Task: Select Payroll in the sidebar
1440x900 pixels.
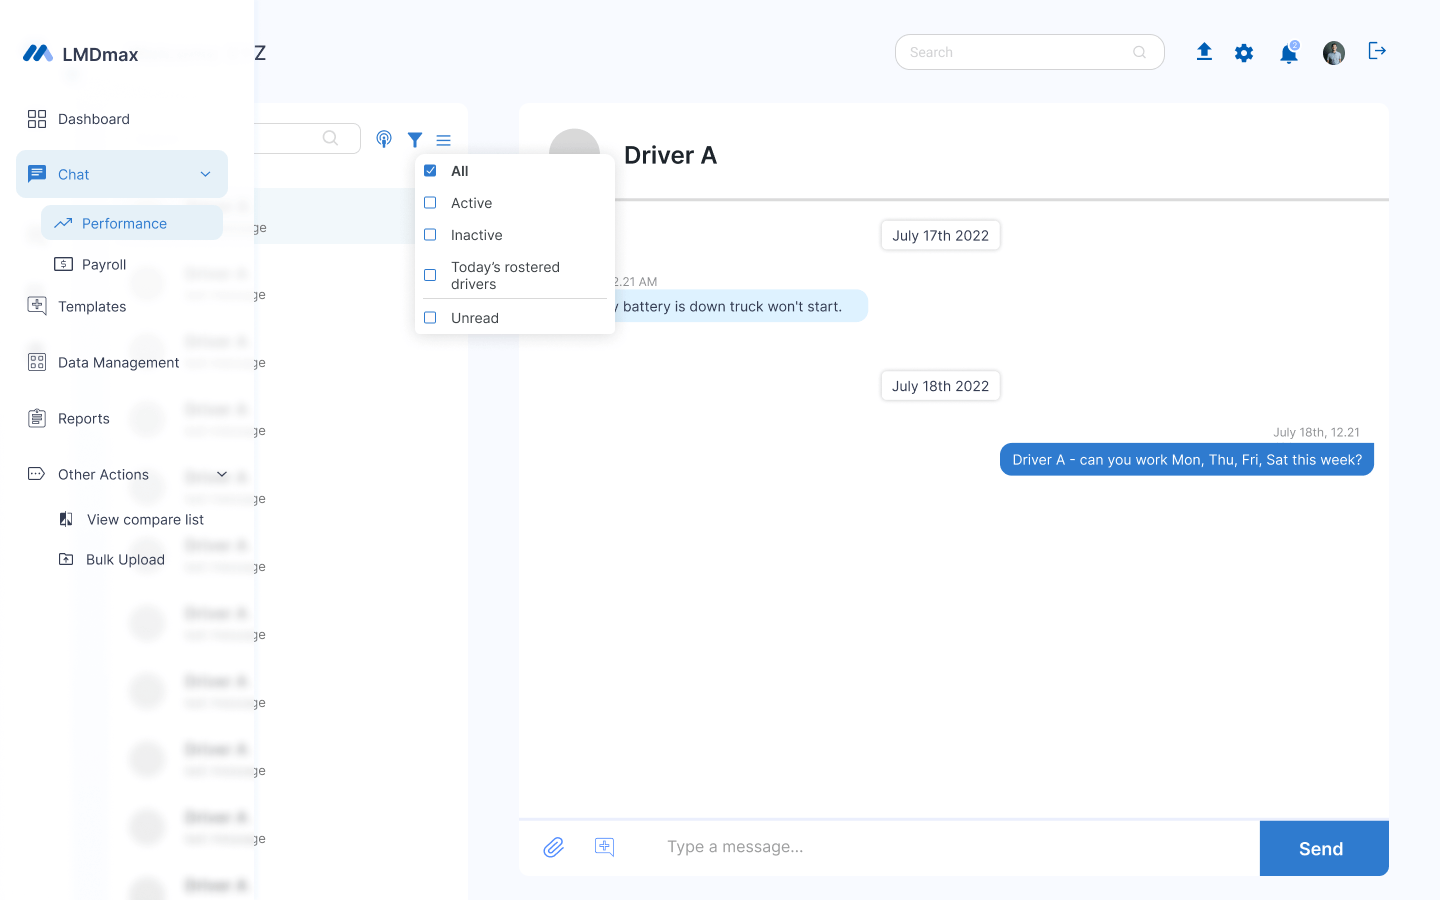Action: pos(104,265)
